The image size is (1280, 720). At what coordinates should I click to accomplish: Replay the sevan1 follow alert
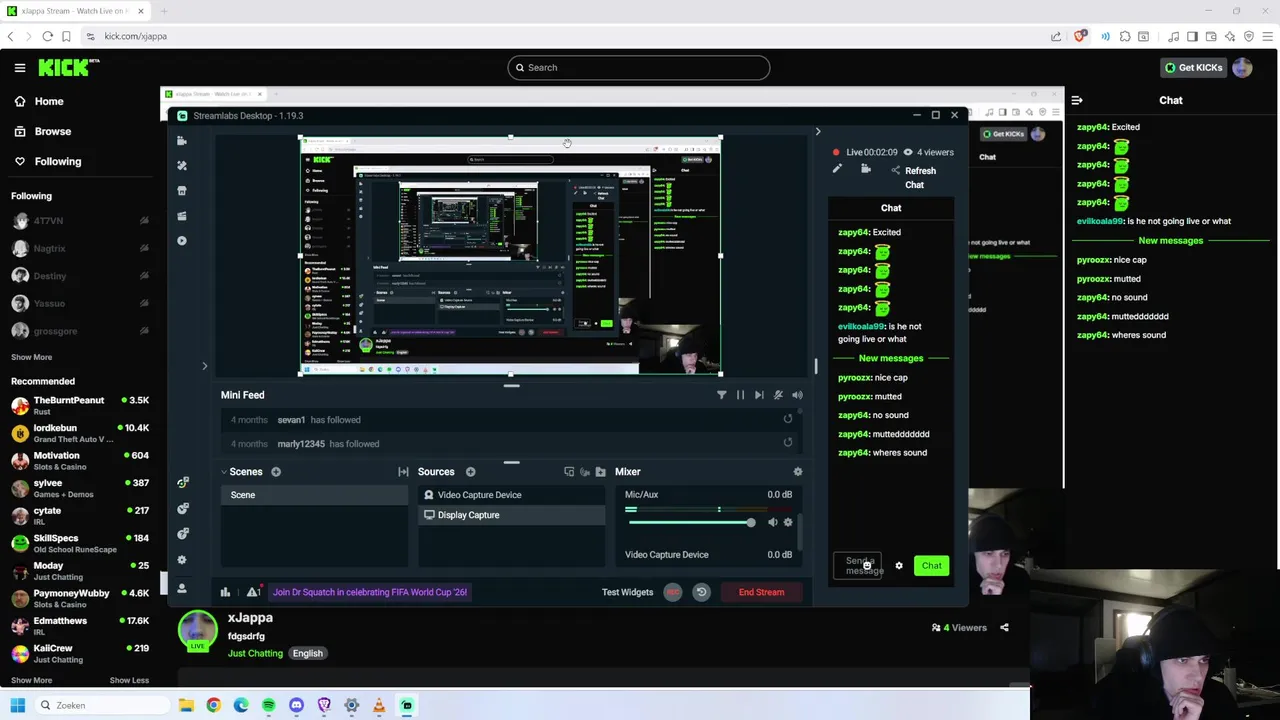pos(788,420)
